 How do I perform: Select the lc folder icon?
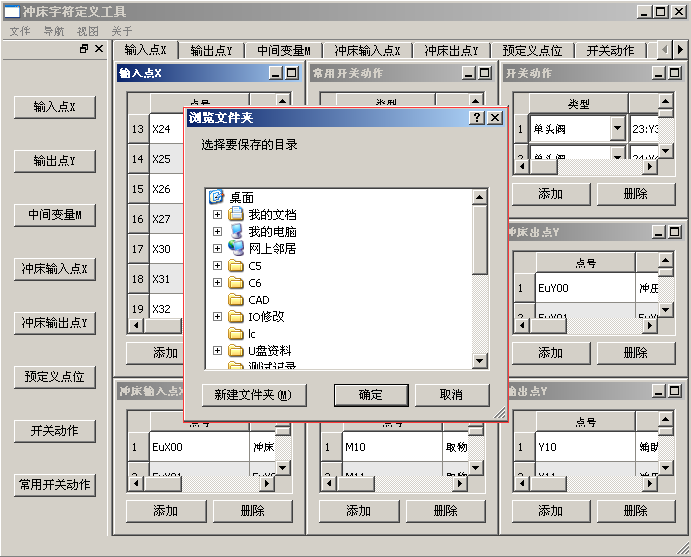[236, 334]
